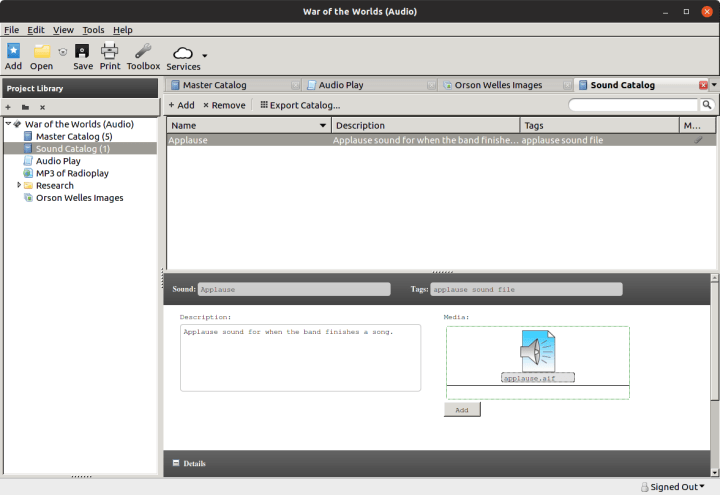Select Sound Catalog (1) in the tree
720x495 pixels.
click(73, 149)
